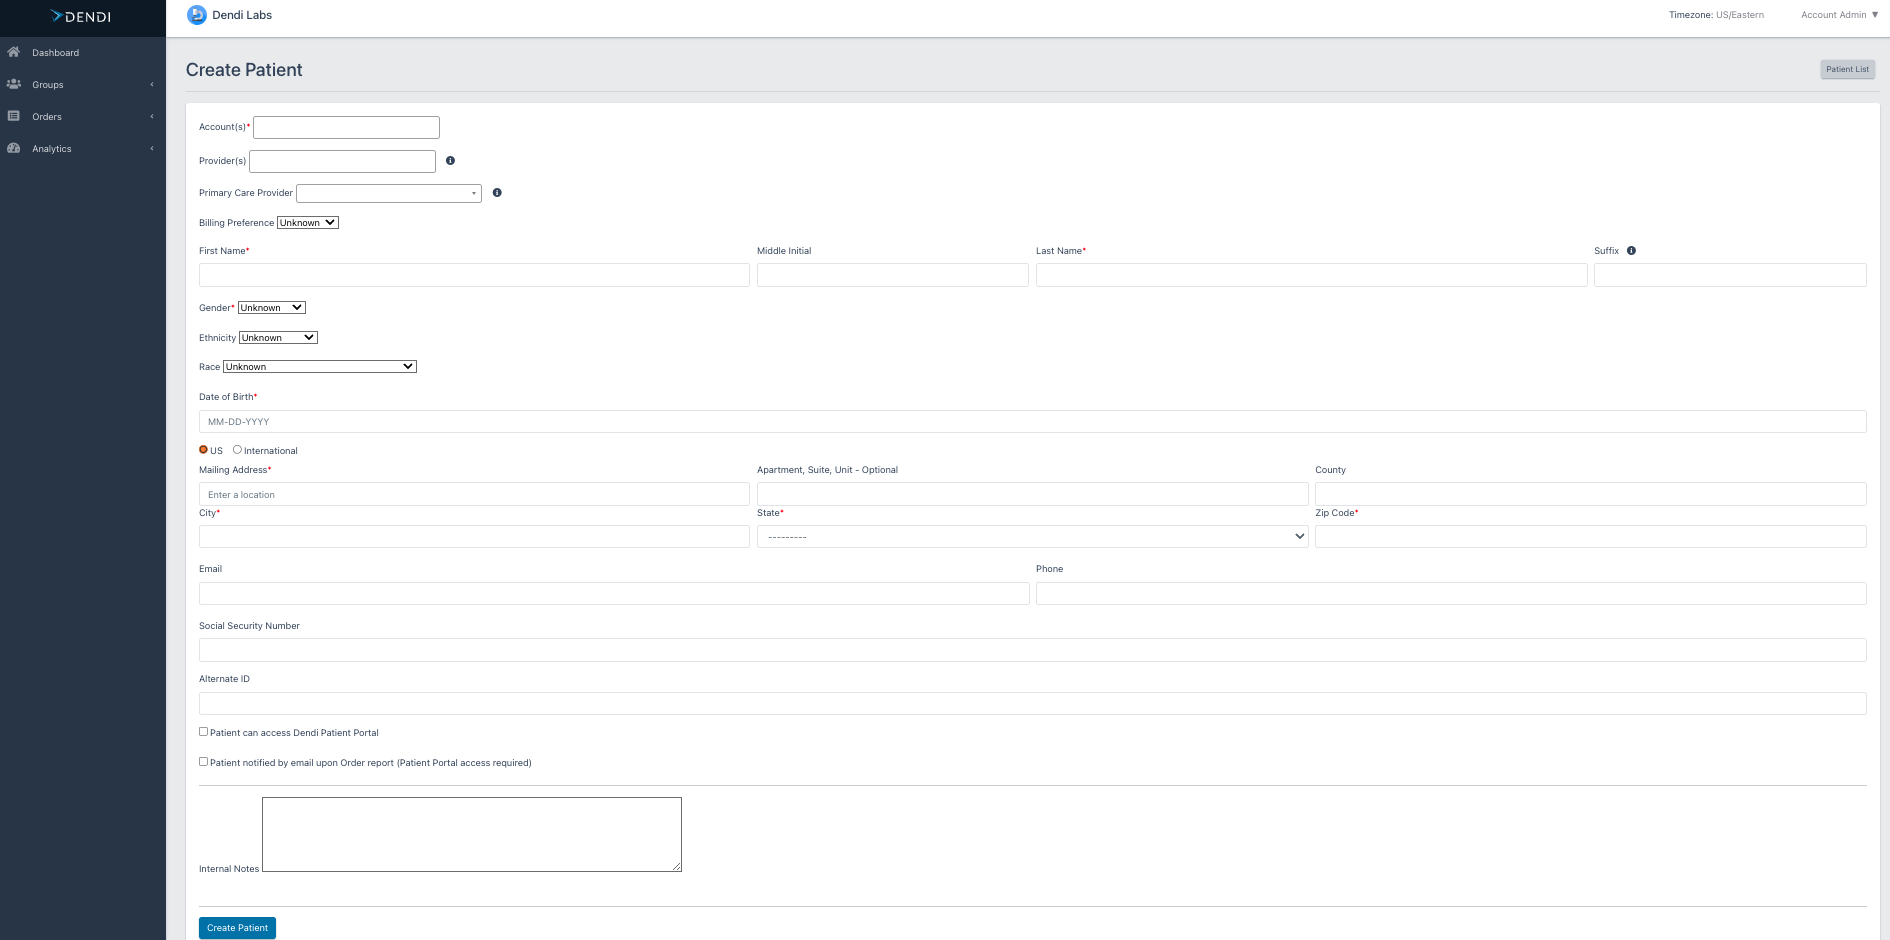This screenshot has width=1890, height=940.
Task: Click the Dashboard home icon
Action: pyautogui.click(x=14, y=52)
